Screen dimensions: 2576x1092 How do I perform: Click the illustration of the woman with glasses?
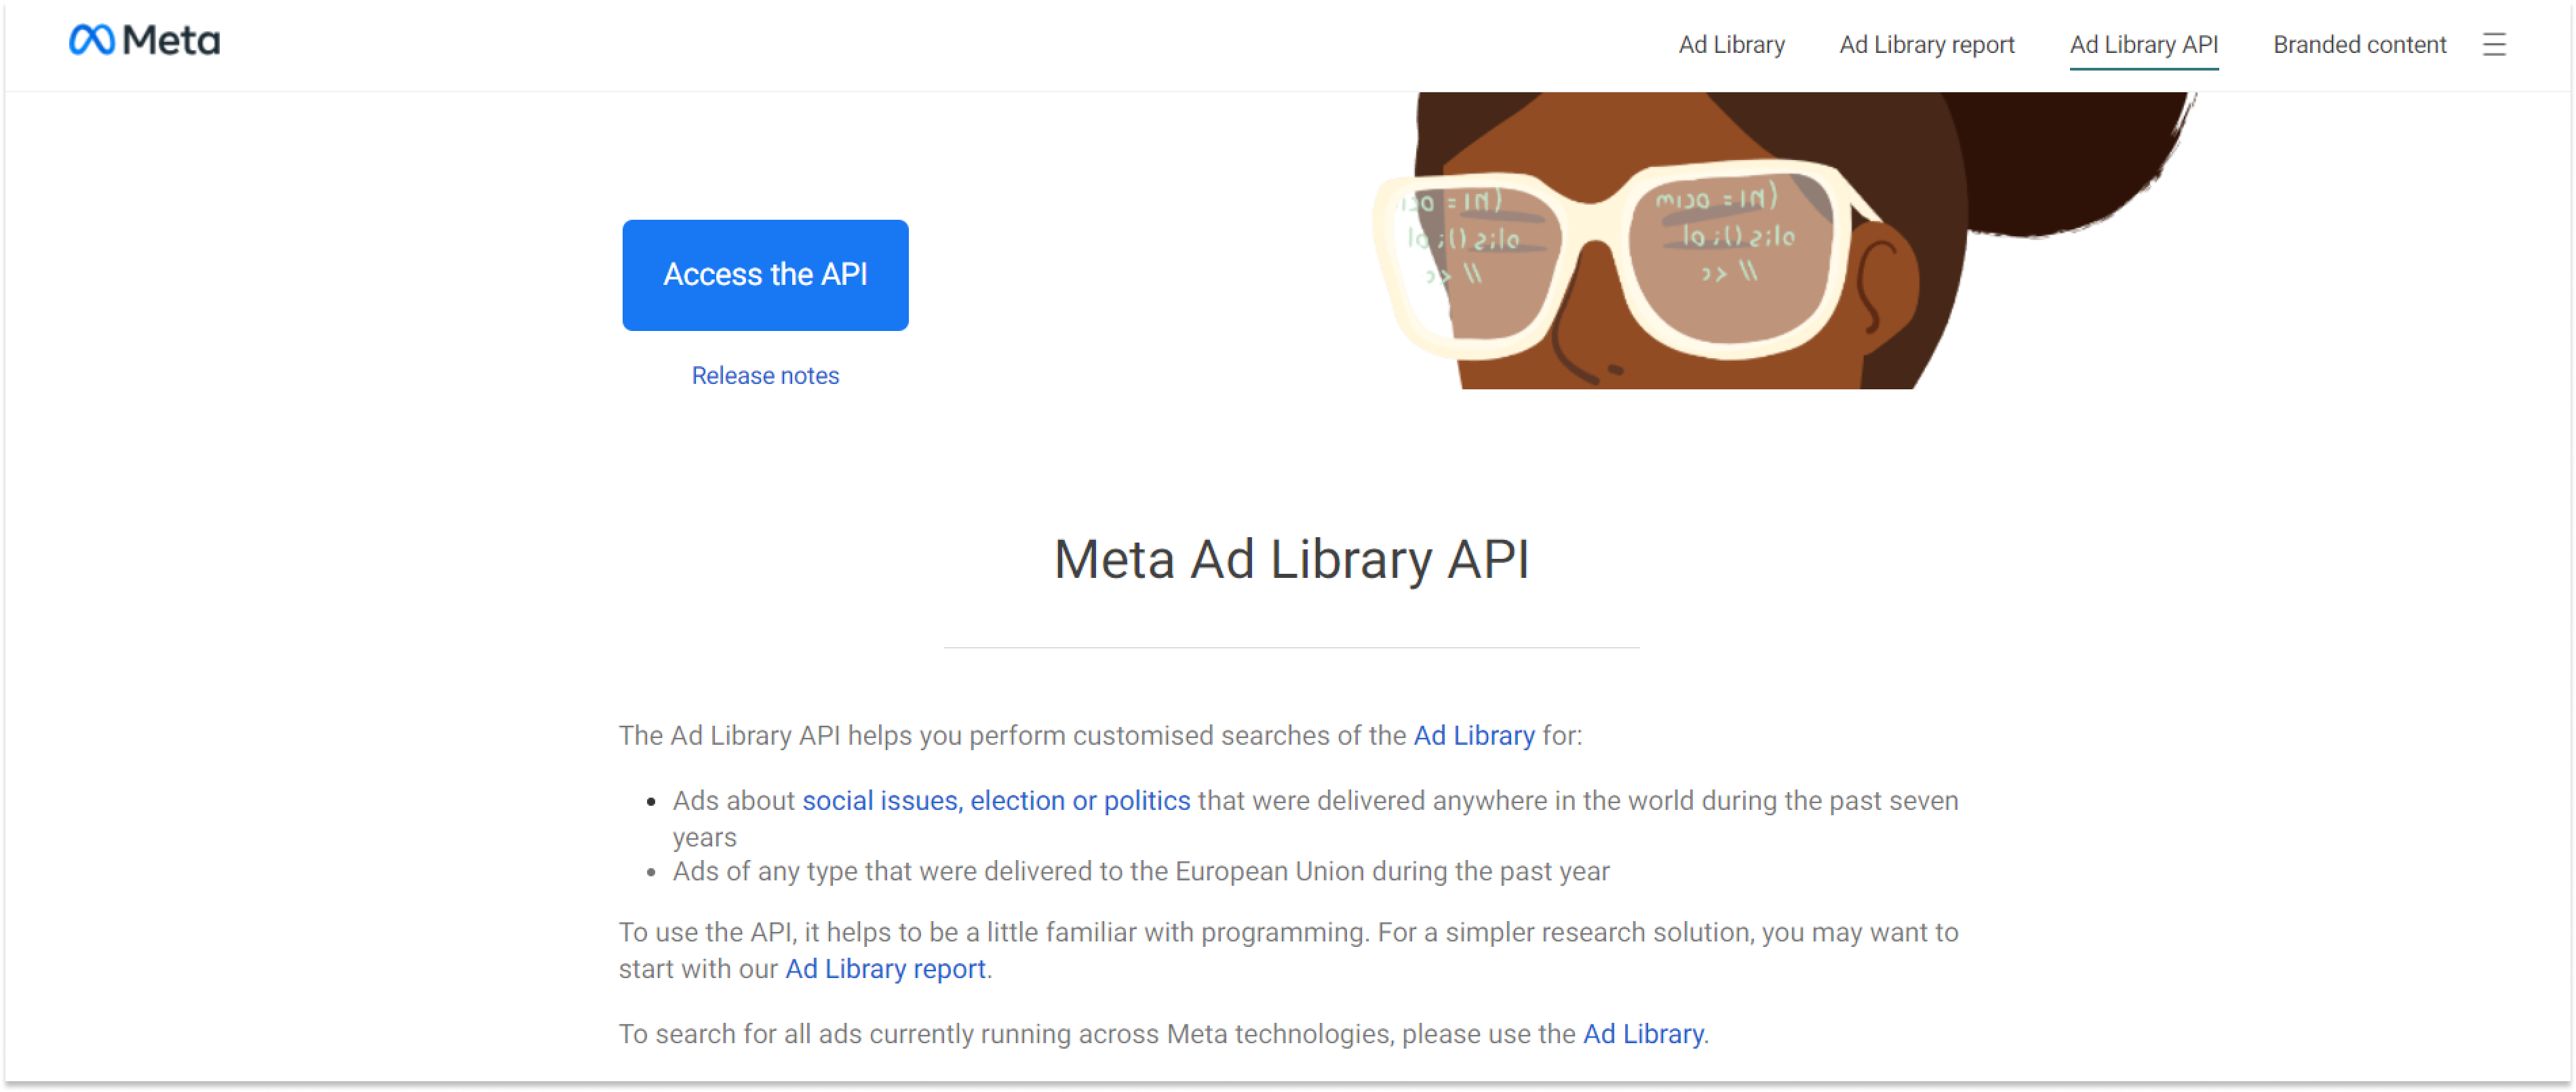click(1785, 241)
